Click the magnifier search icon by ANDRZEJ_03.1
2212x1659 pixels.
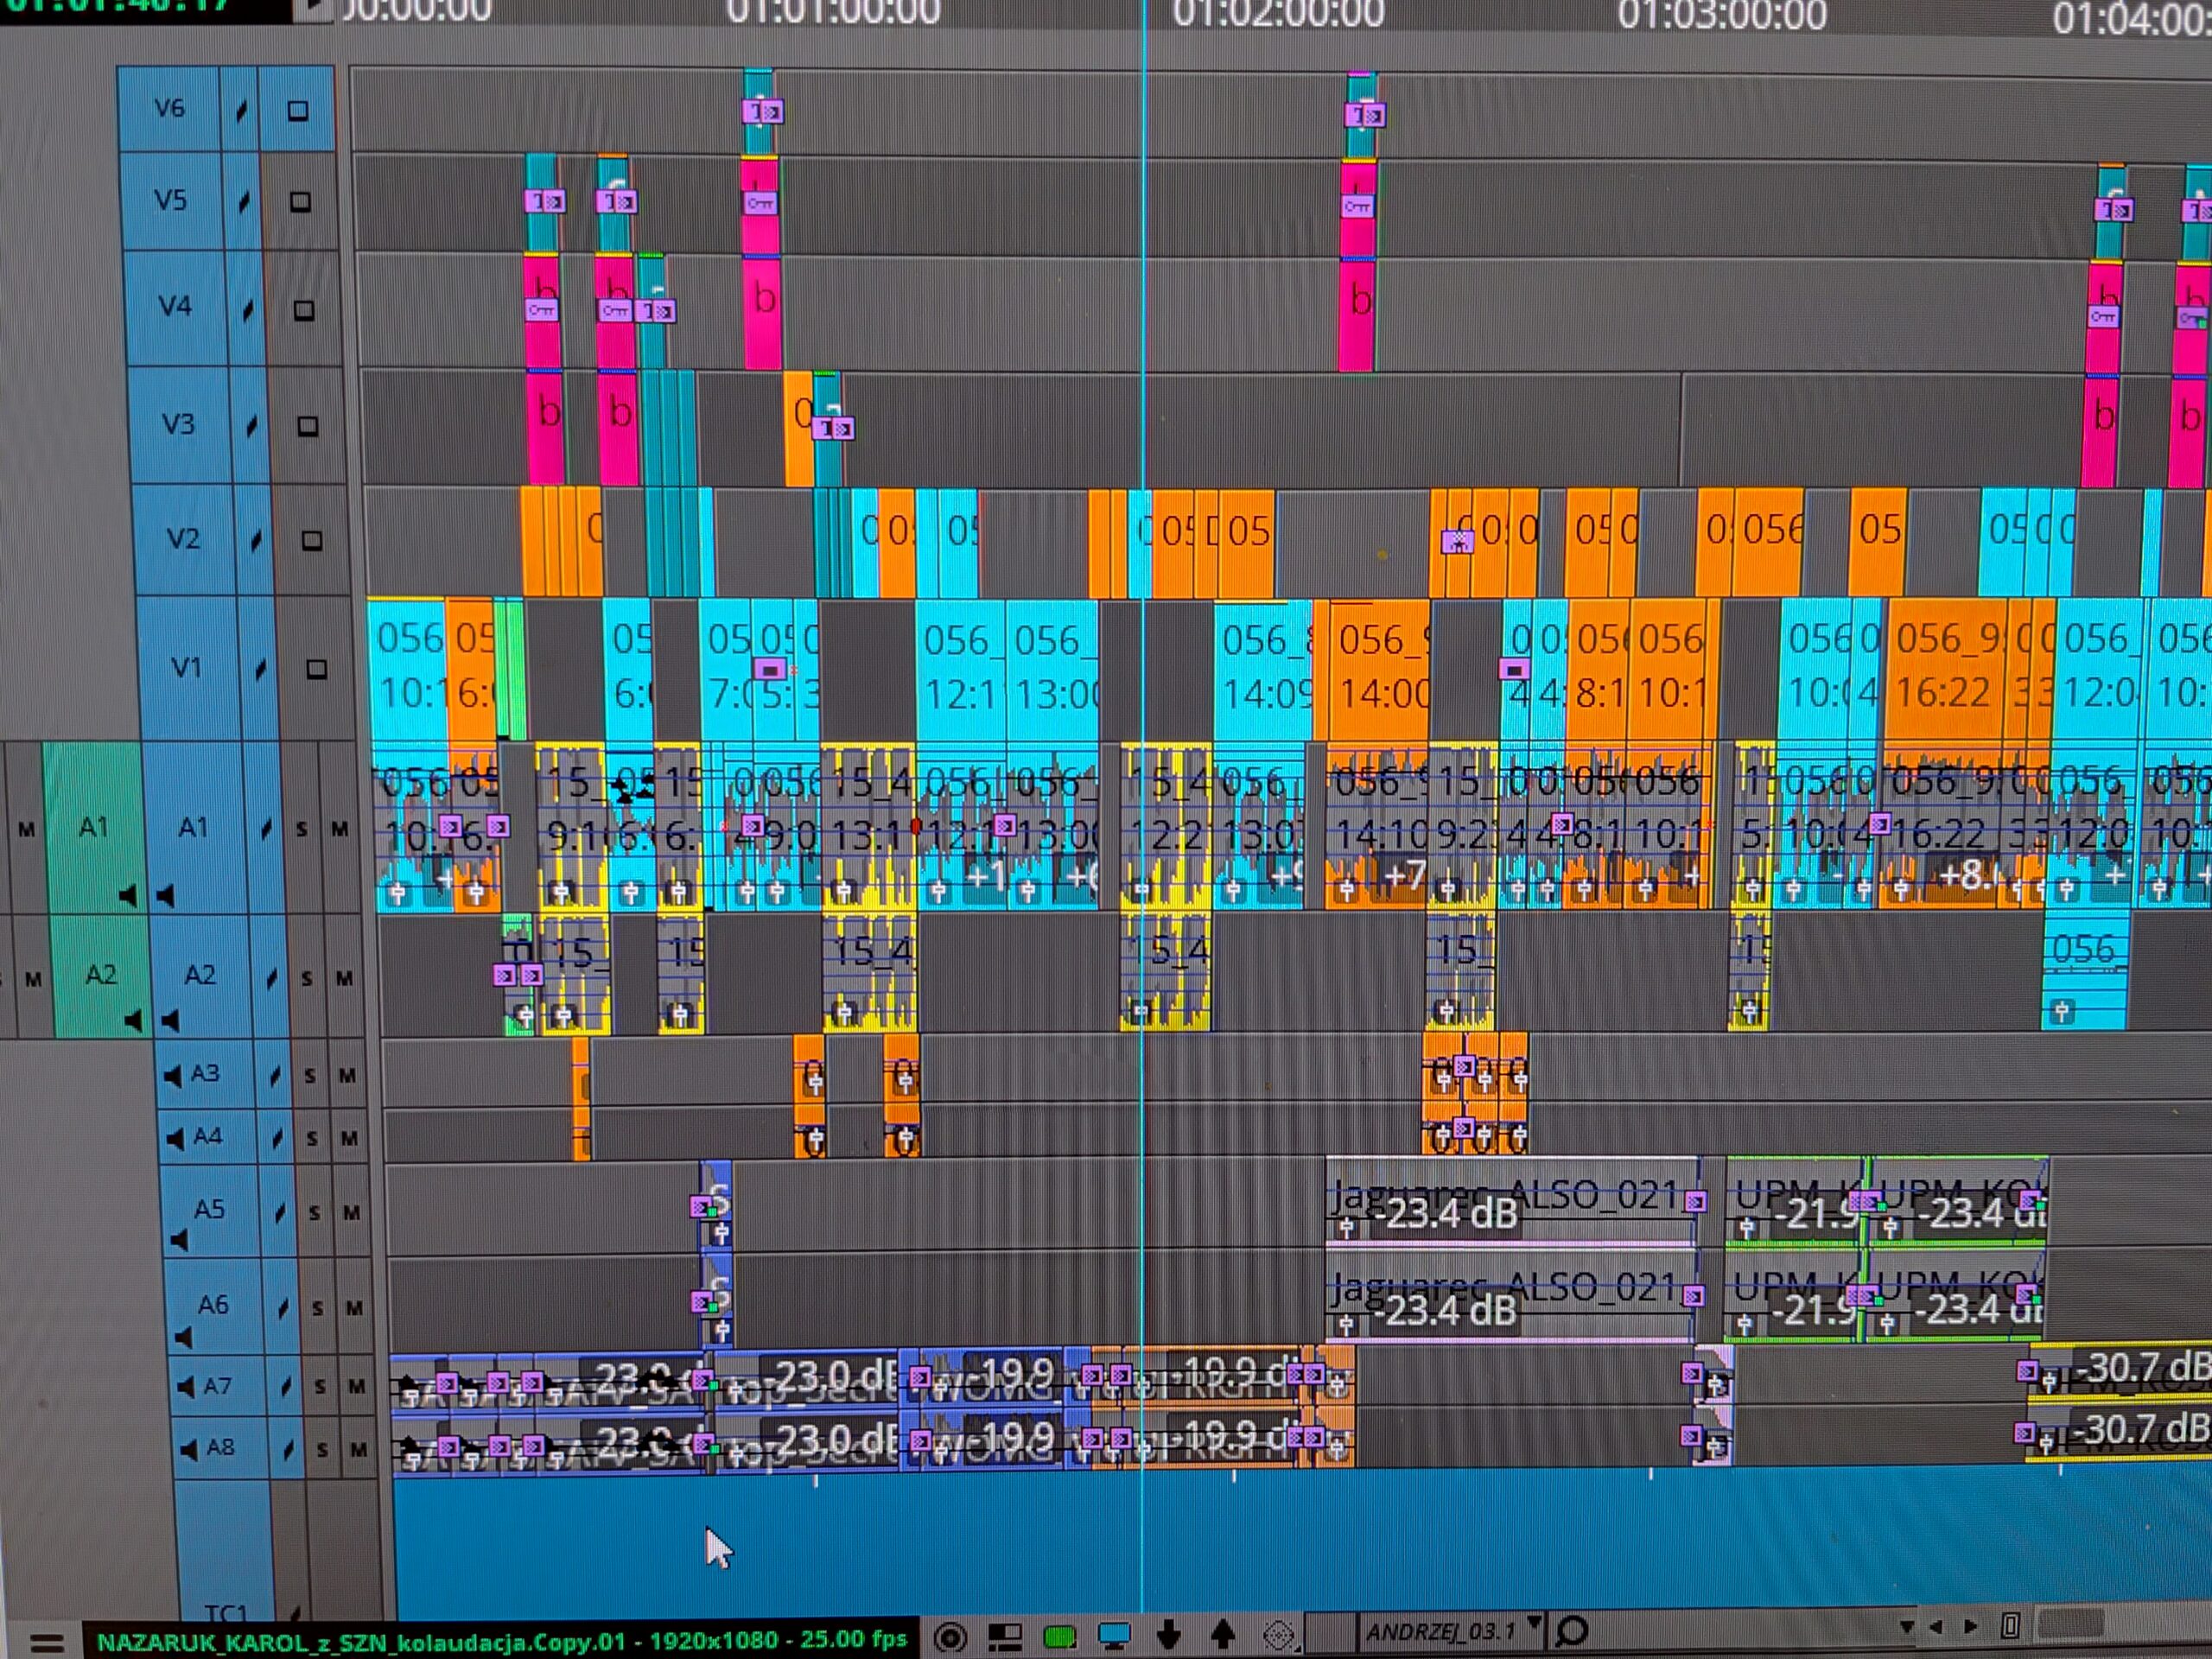tap(1573, 1632)
